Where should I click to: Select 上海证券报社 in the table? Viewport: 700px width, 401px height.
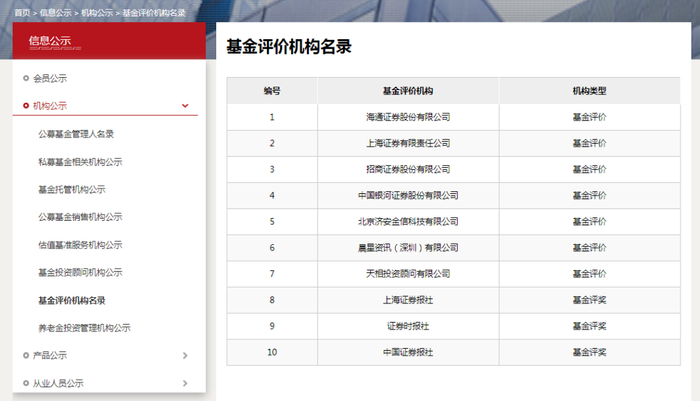[x=408, y=300]
